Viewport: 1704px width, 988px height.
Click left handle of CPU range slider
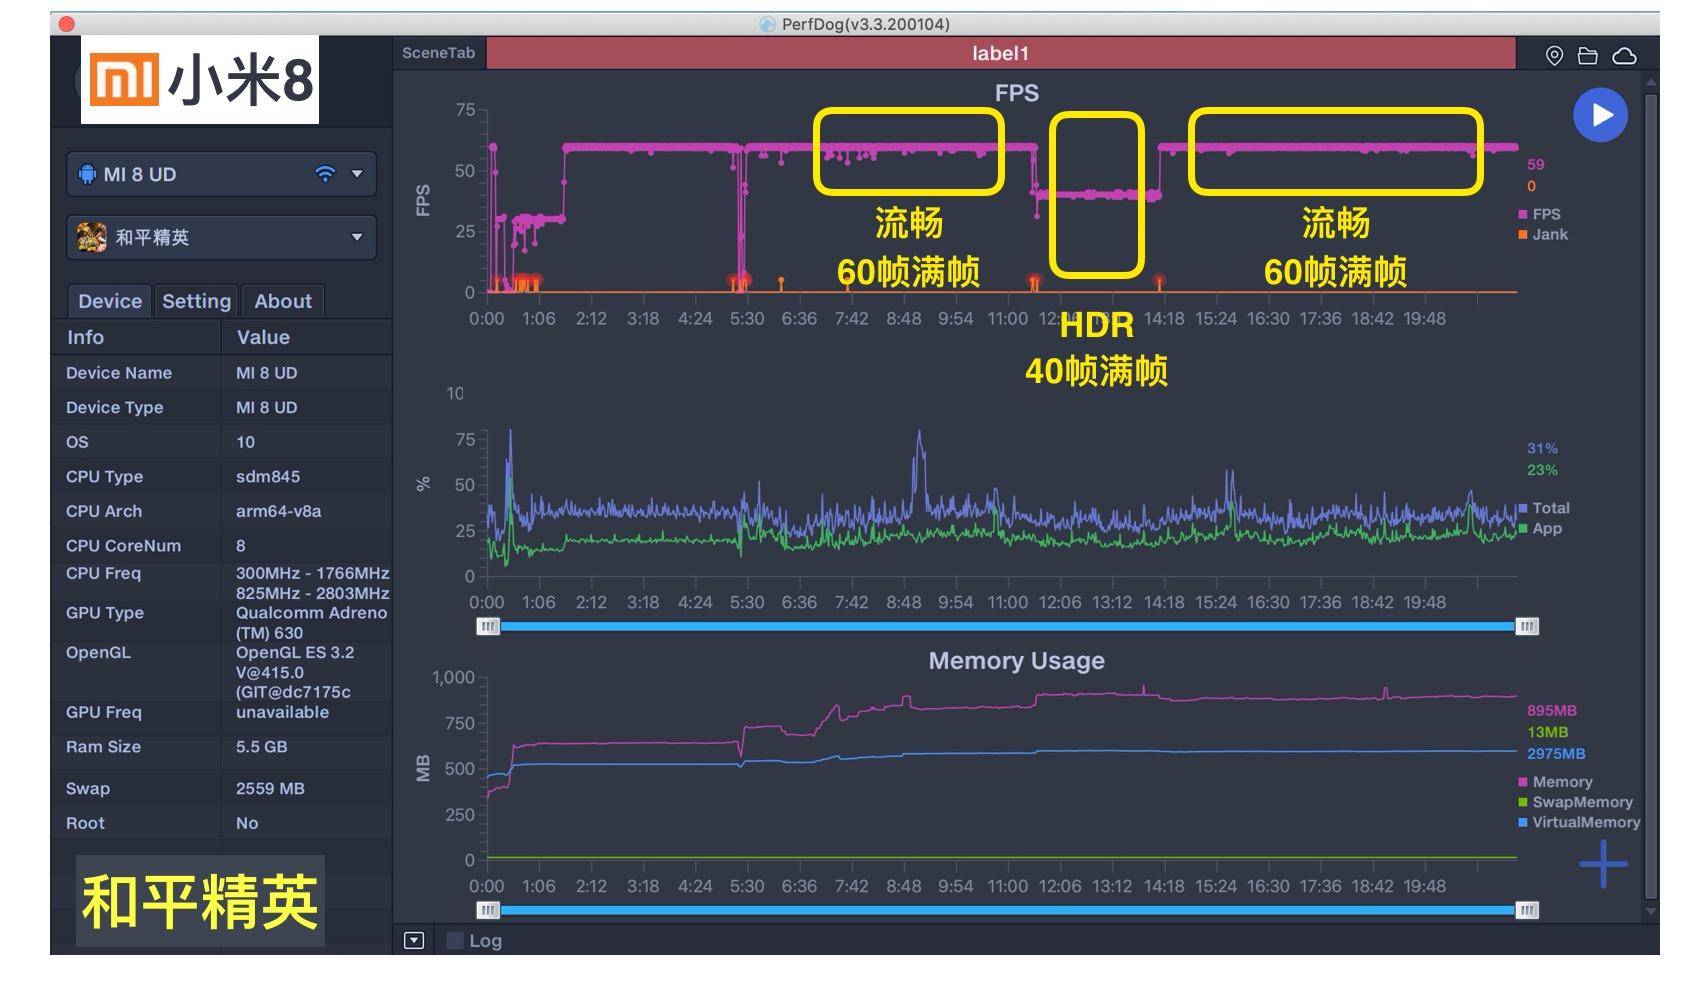pos(488,627)
